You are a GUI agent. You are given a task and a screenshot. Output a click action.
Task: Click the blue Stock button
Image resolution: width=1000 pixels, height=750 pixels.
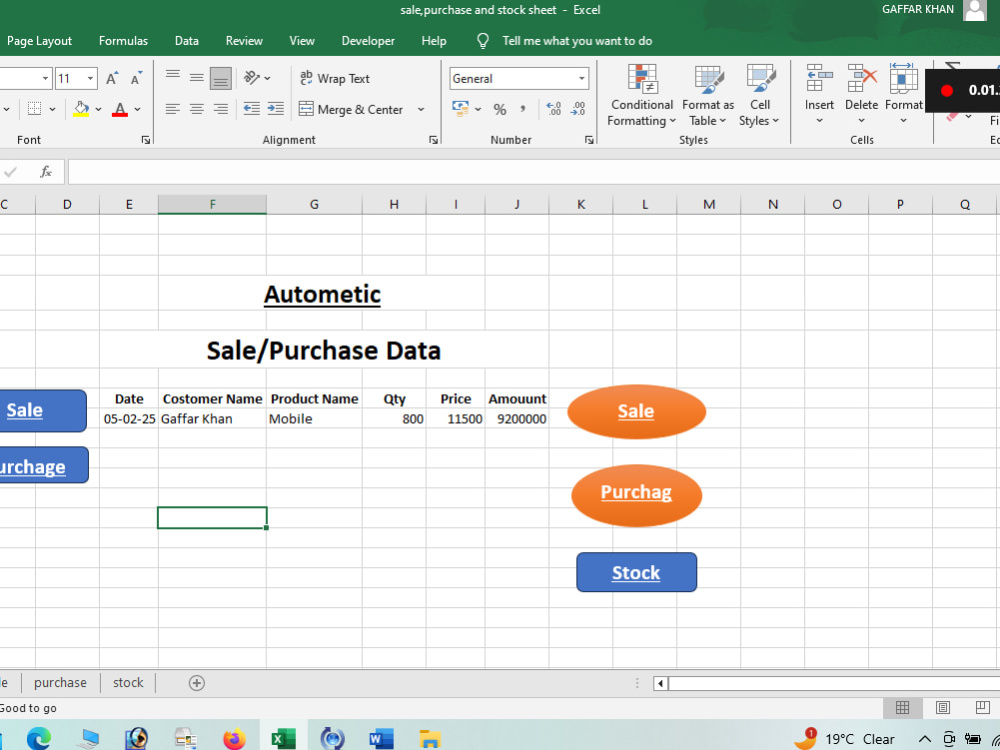pyautogui.click(x=636, y=572)
